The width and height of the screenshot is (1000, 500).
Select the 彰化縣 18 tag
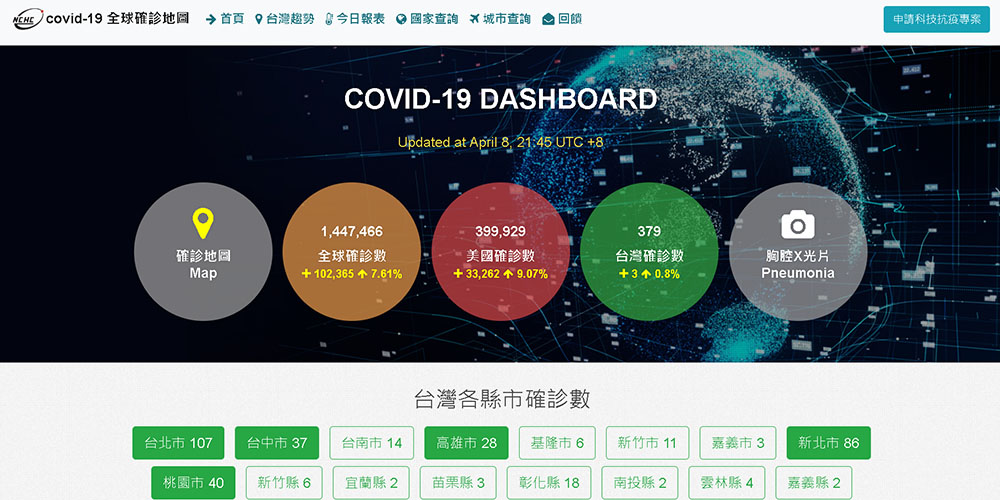click(x=548, y=483)
